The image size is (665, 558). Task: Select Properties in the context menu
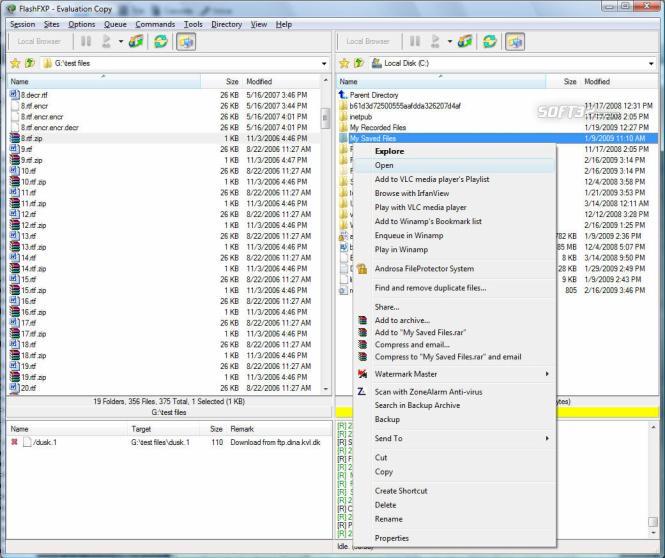(x=454, y=538)
